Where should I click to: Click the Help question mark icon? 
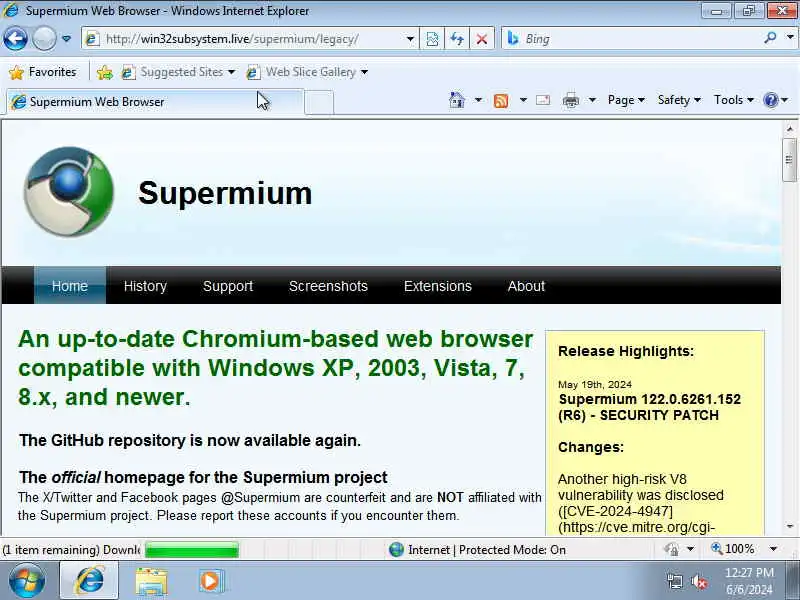click(770, 100)
